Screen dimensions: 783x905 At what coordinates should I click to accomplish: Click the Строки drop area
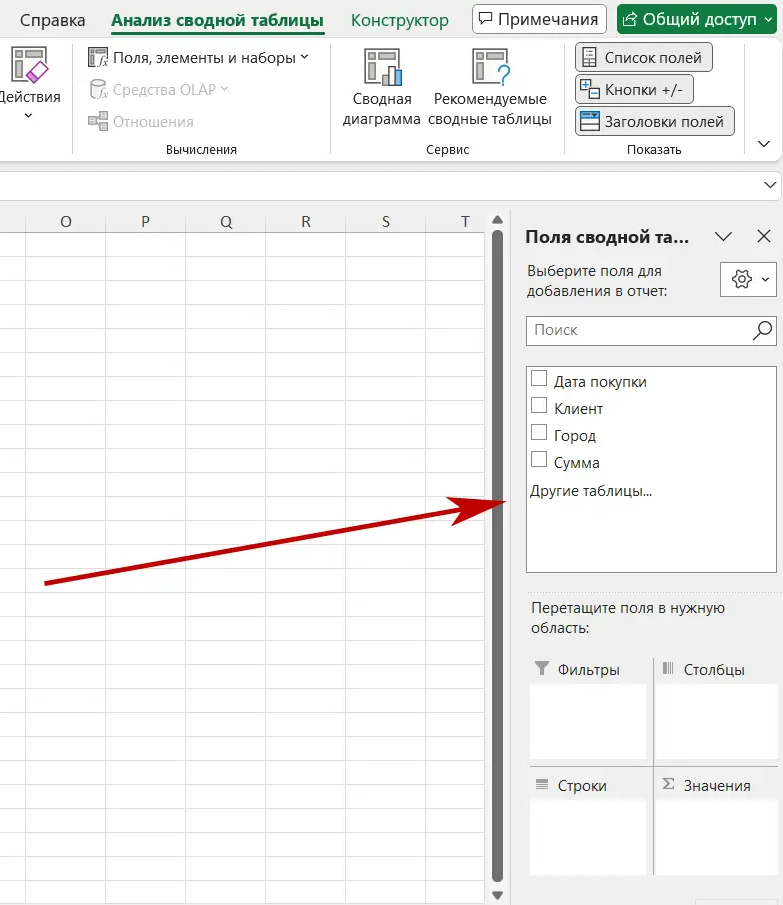tap(588, 837)
